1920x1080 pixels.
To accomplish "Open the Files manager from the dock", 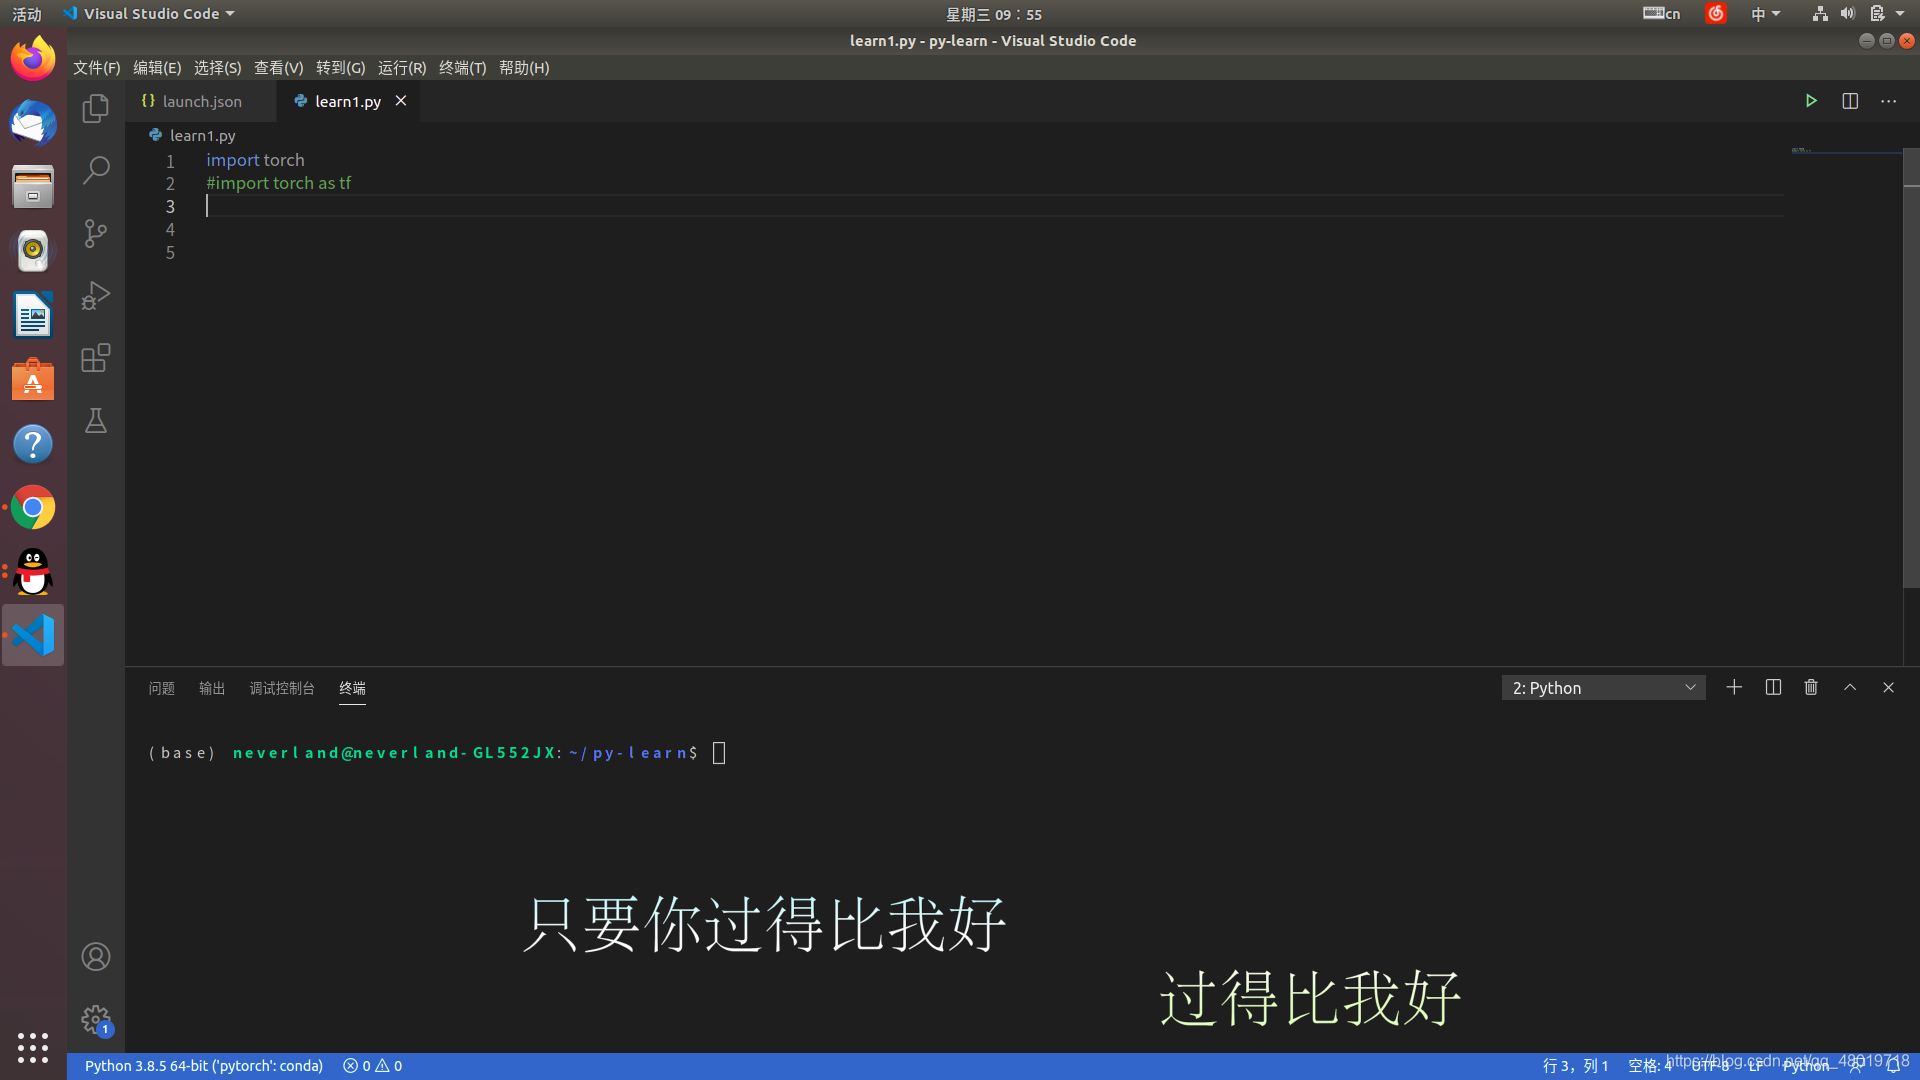I will pyautogui.click(x=33, y=187).
